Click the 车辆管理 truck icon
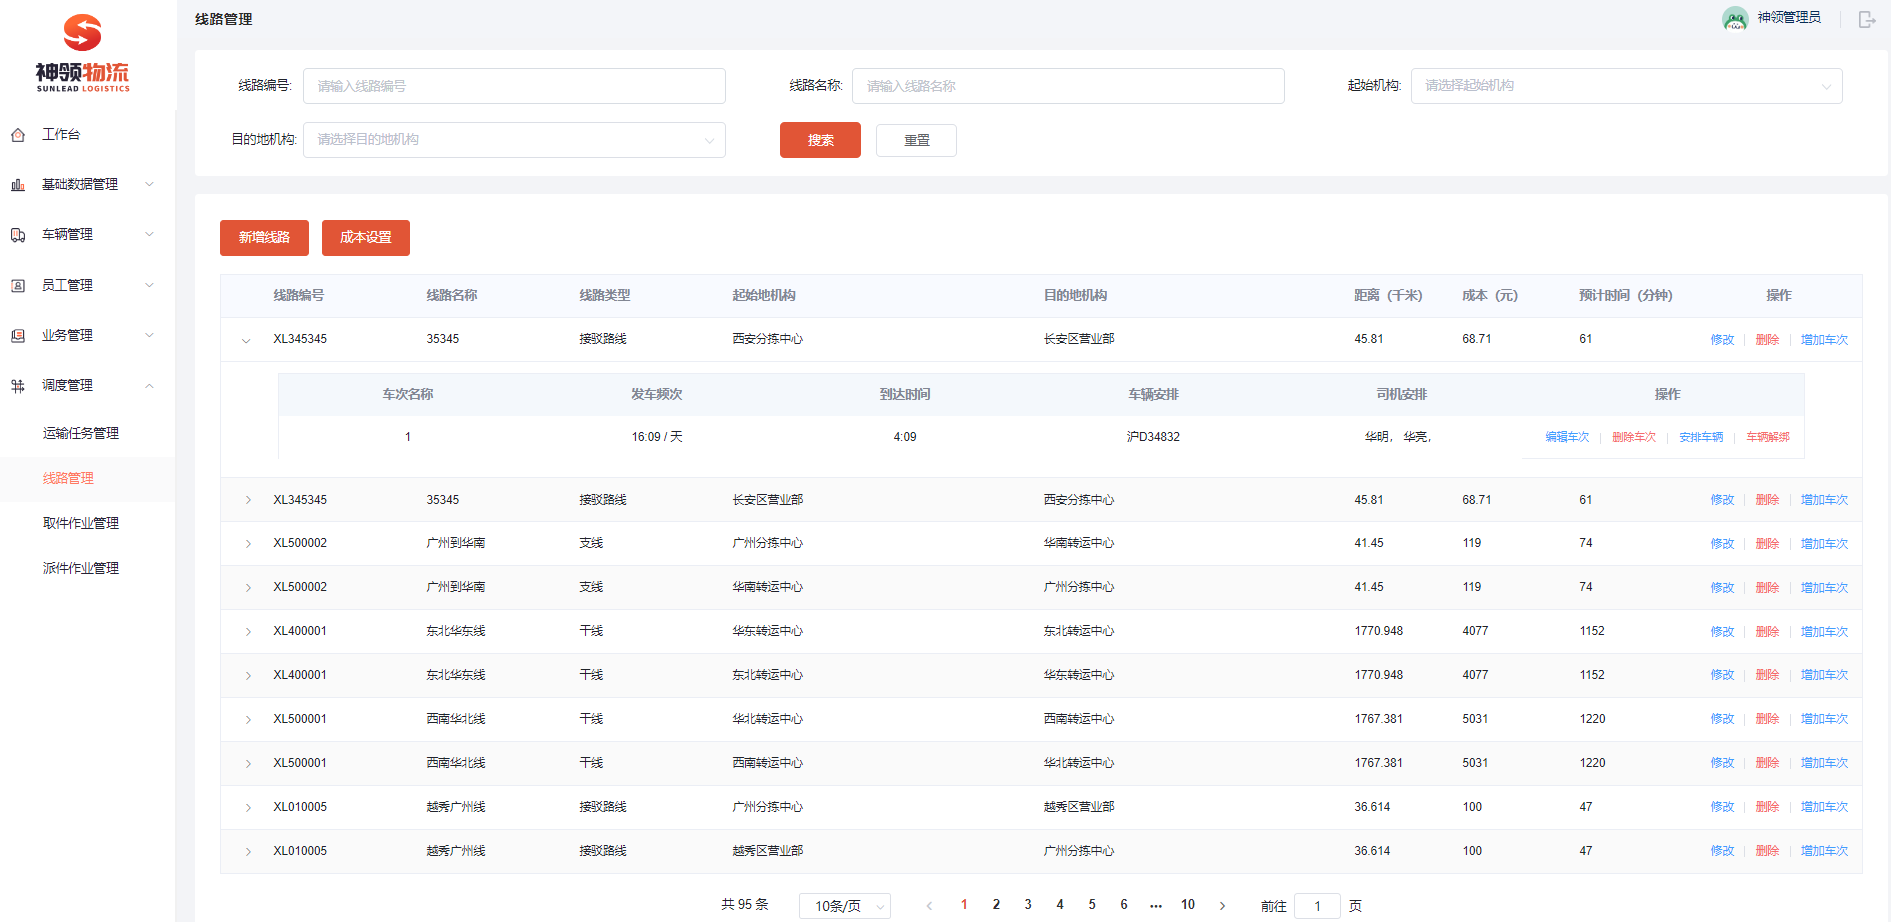1891x922 pixels. [x=18, y=235]
